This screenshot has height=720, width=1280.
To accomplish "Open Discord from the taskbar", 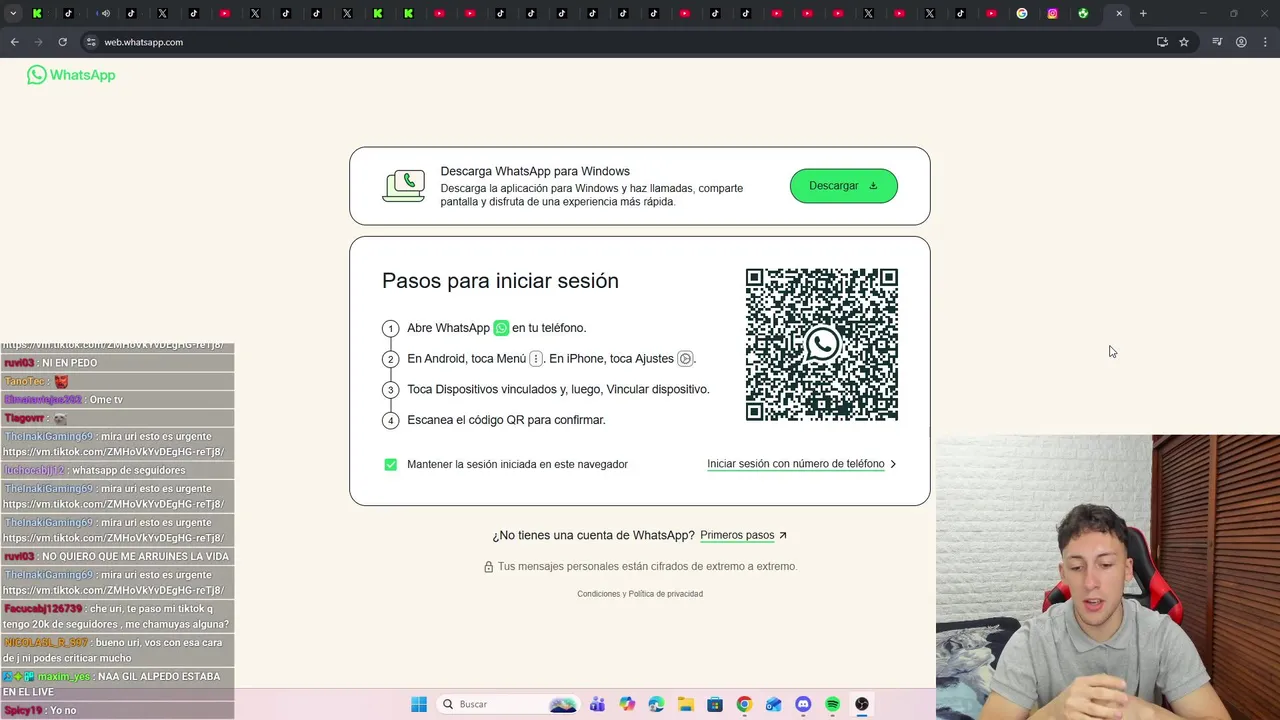I will [x=803, y=704].
